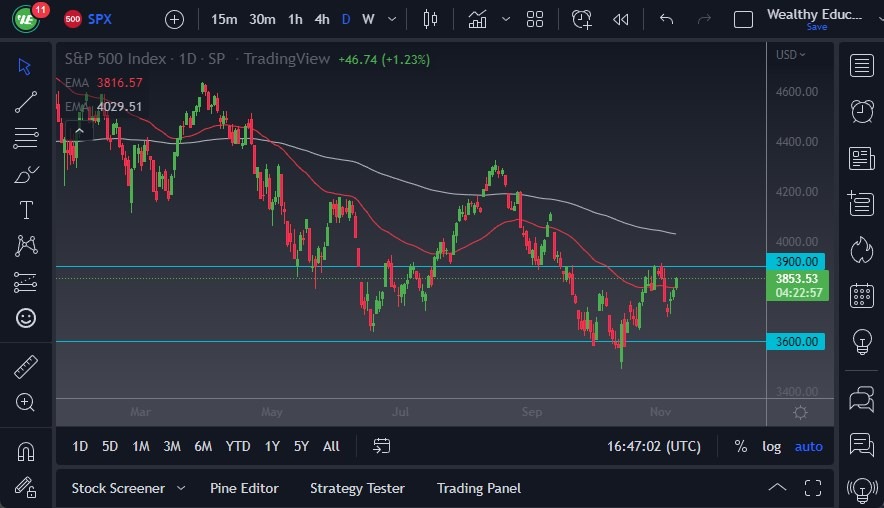Switch to the 4h timeframe
The image size is (884, 508).
pos(322,19)
